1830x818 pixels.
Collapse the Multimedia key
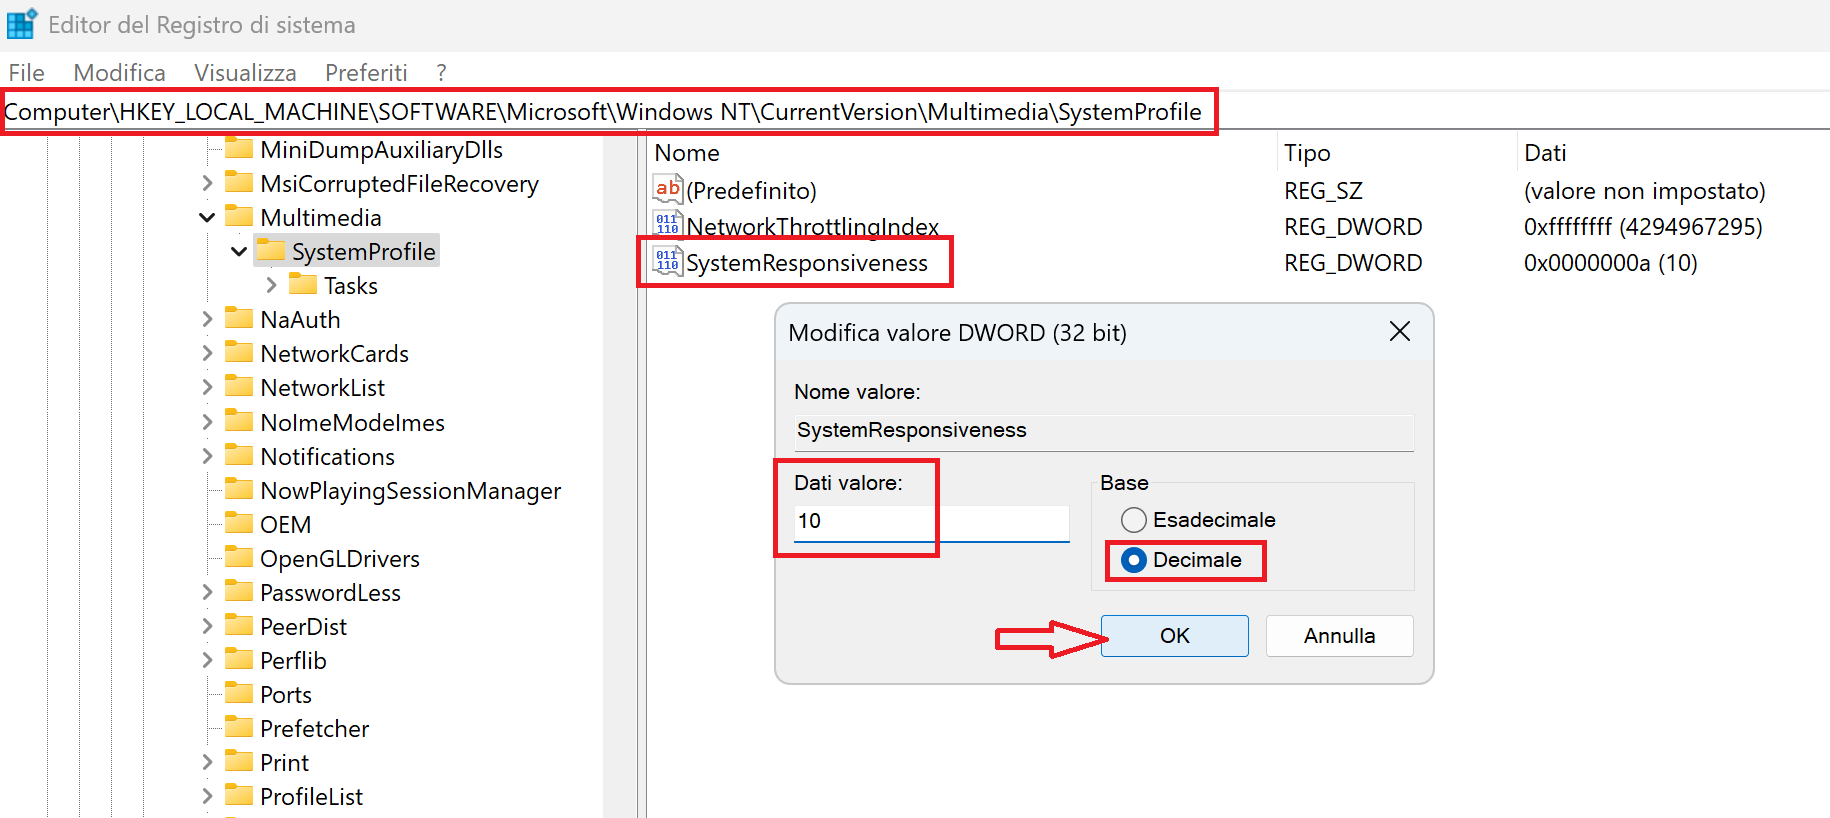207,217
